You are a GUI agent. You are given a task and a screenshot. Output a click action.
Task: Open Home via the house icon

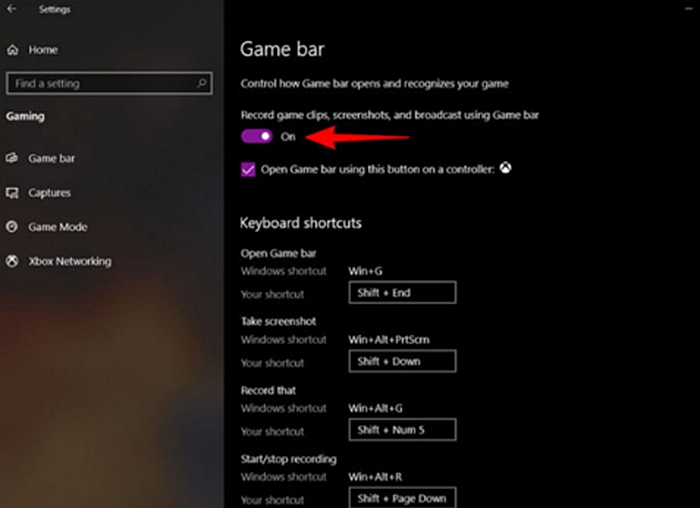12,50
